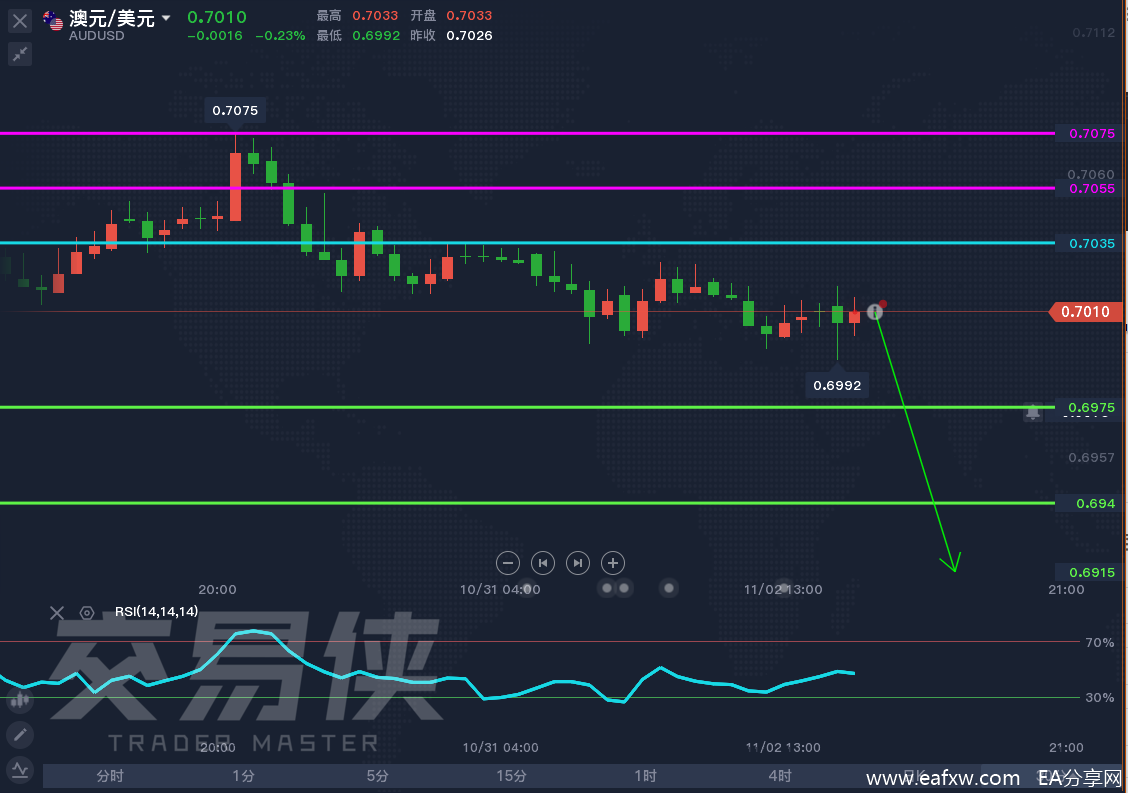Switch to the 1时 timeframe tab

(x=645, y=776)
